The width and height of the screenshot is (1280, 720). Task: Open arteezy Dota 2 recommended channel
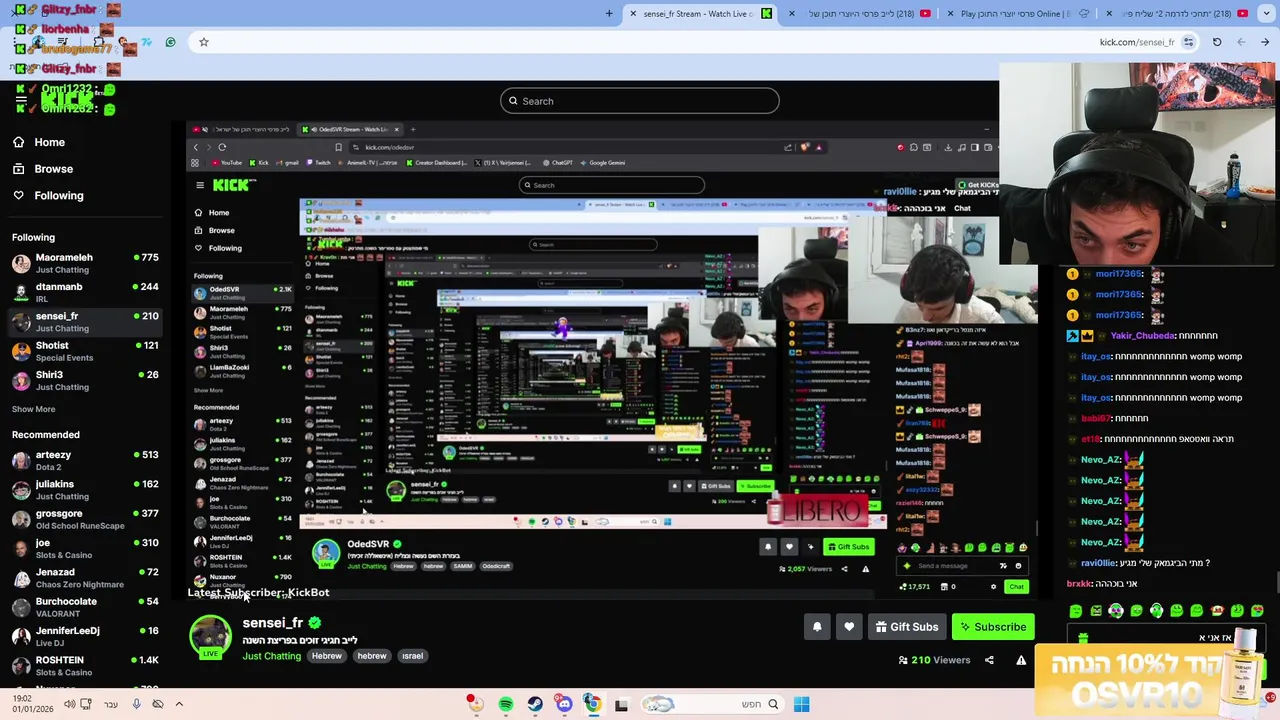pos(85,460)
